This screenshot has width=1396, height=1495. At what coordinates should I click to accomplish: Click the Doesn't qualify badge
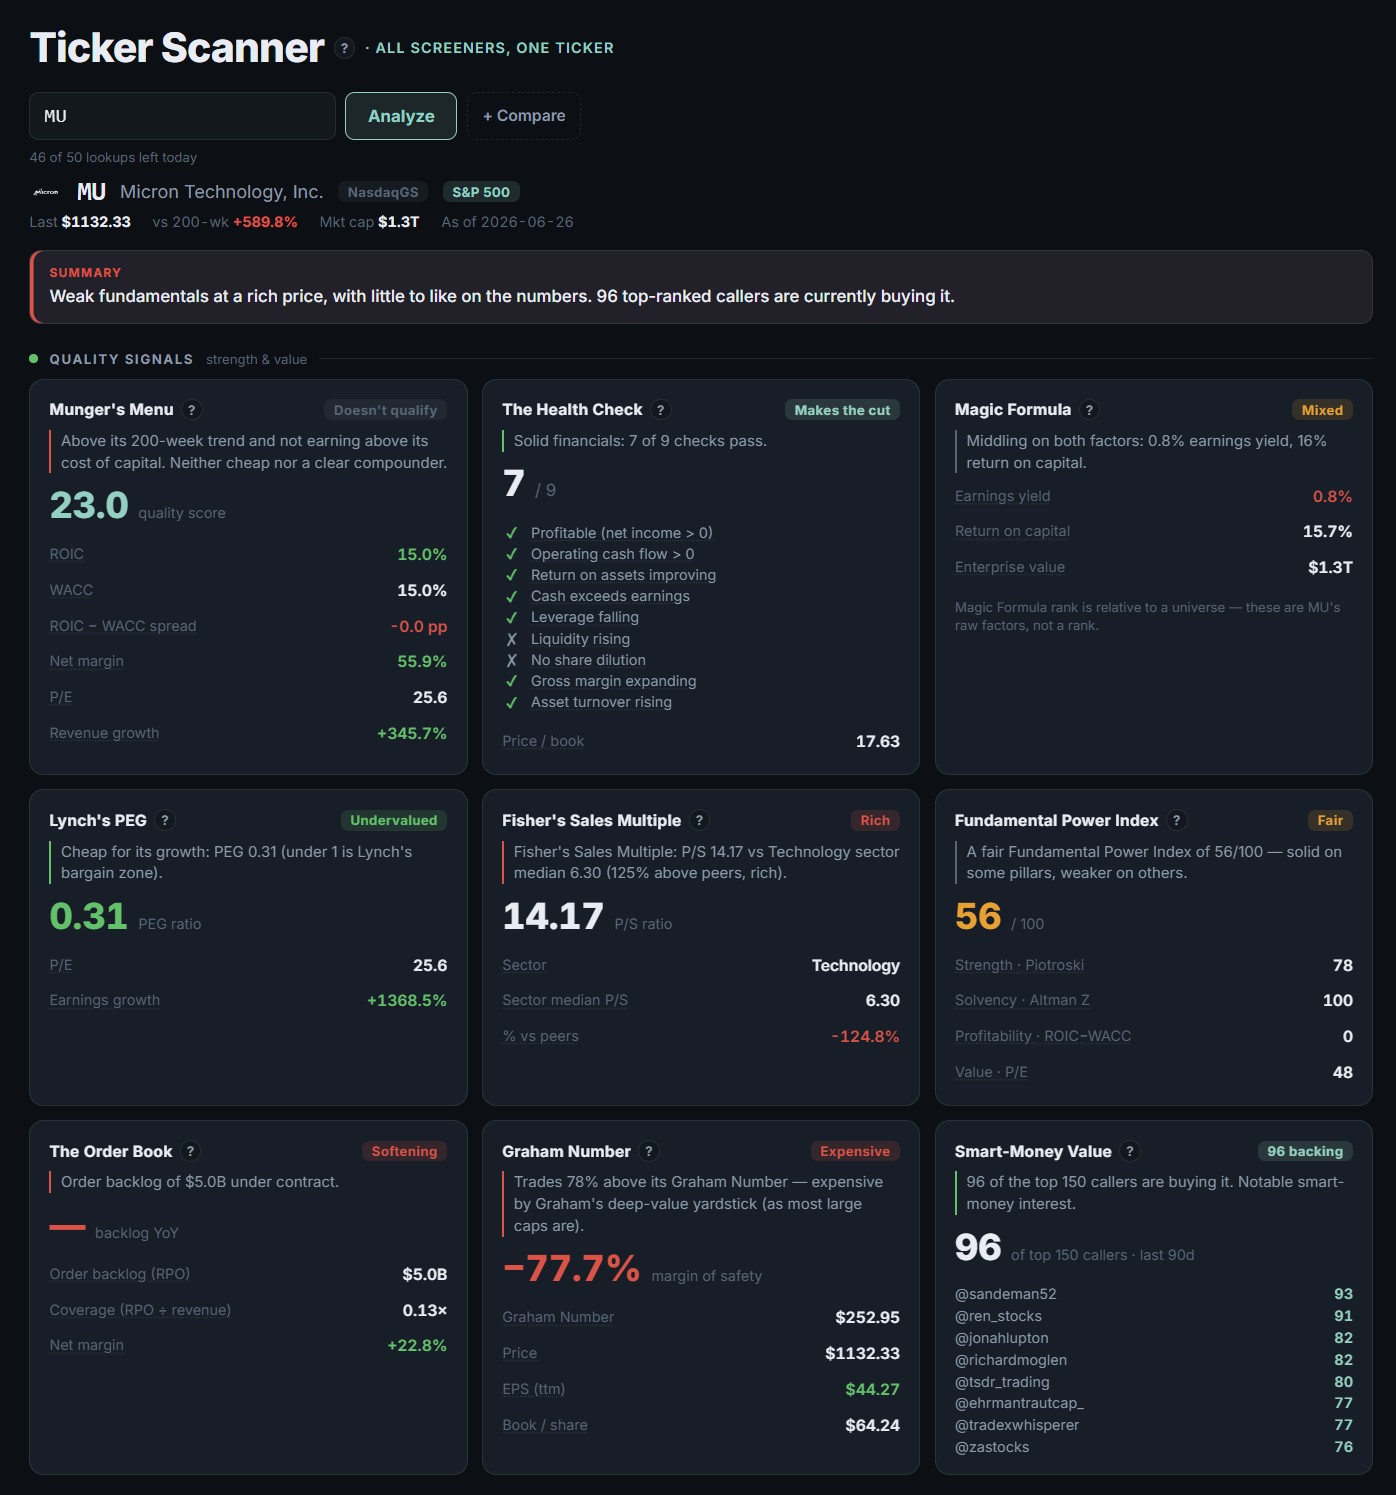pos(385,410)
